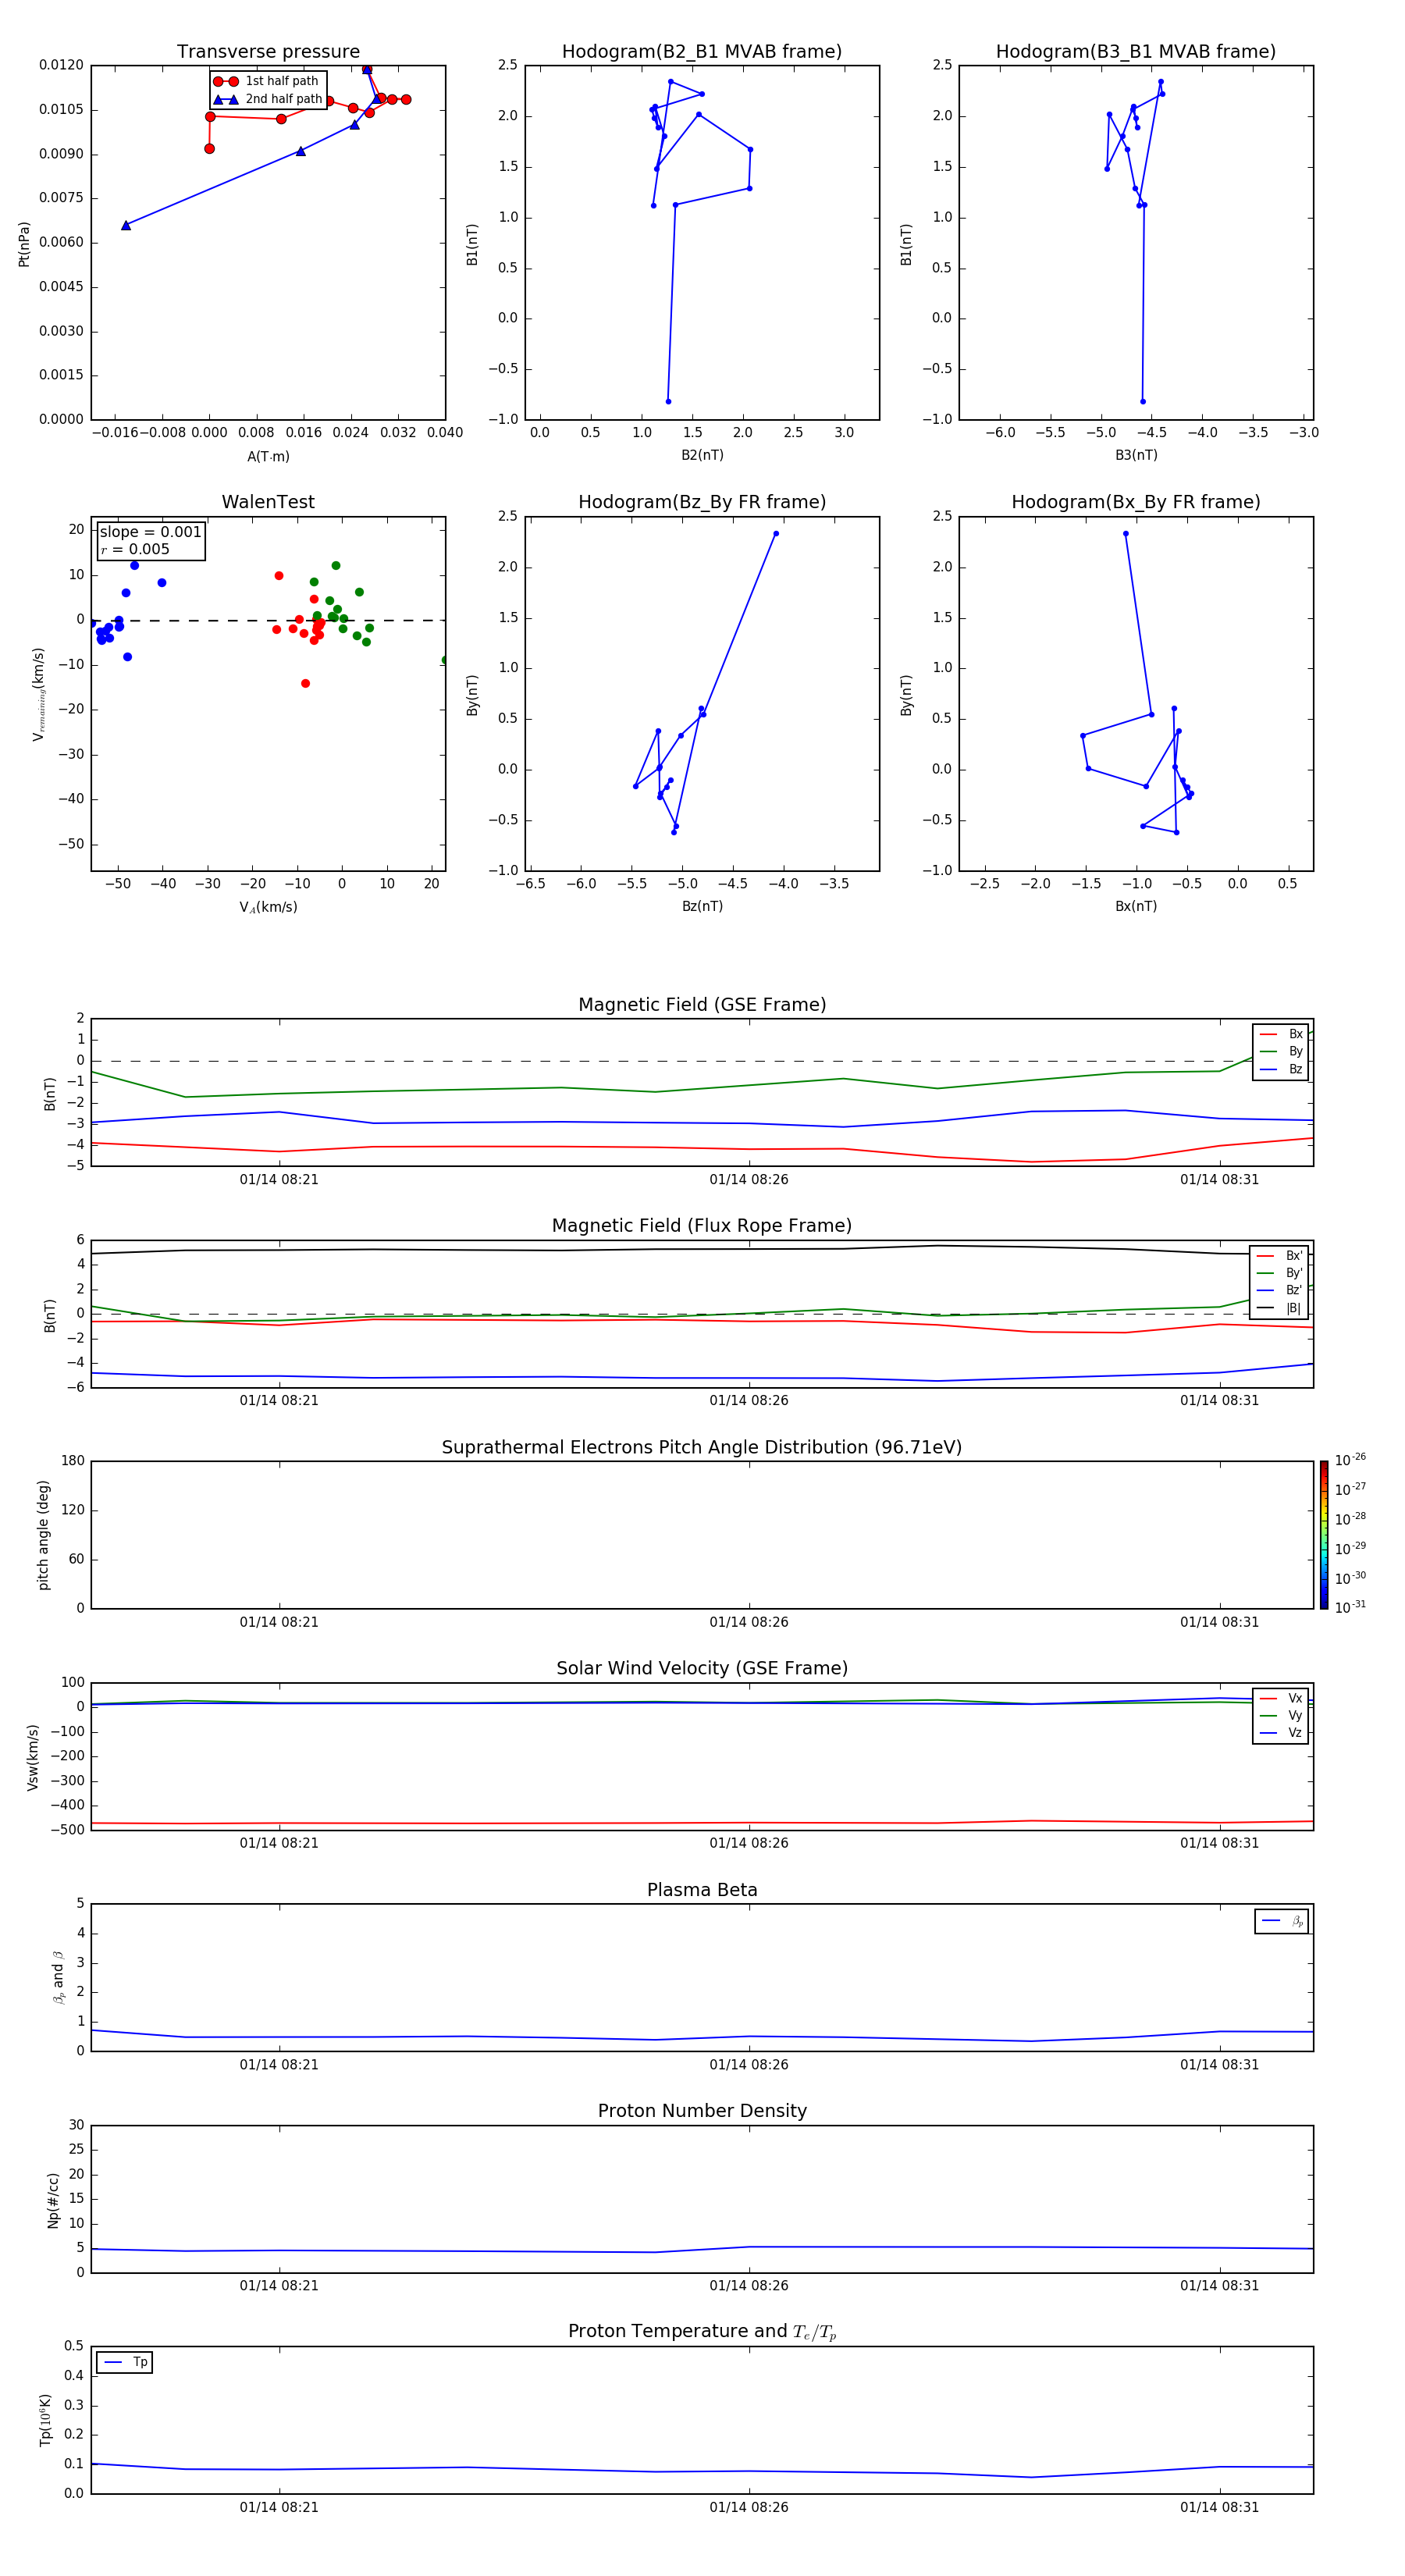Click the 'Pt(nPa)' y-axis label

pyautogui.click(x=24, y=244)
